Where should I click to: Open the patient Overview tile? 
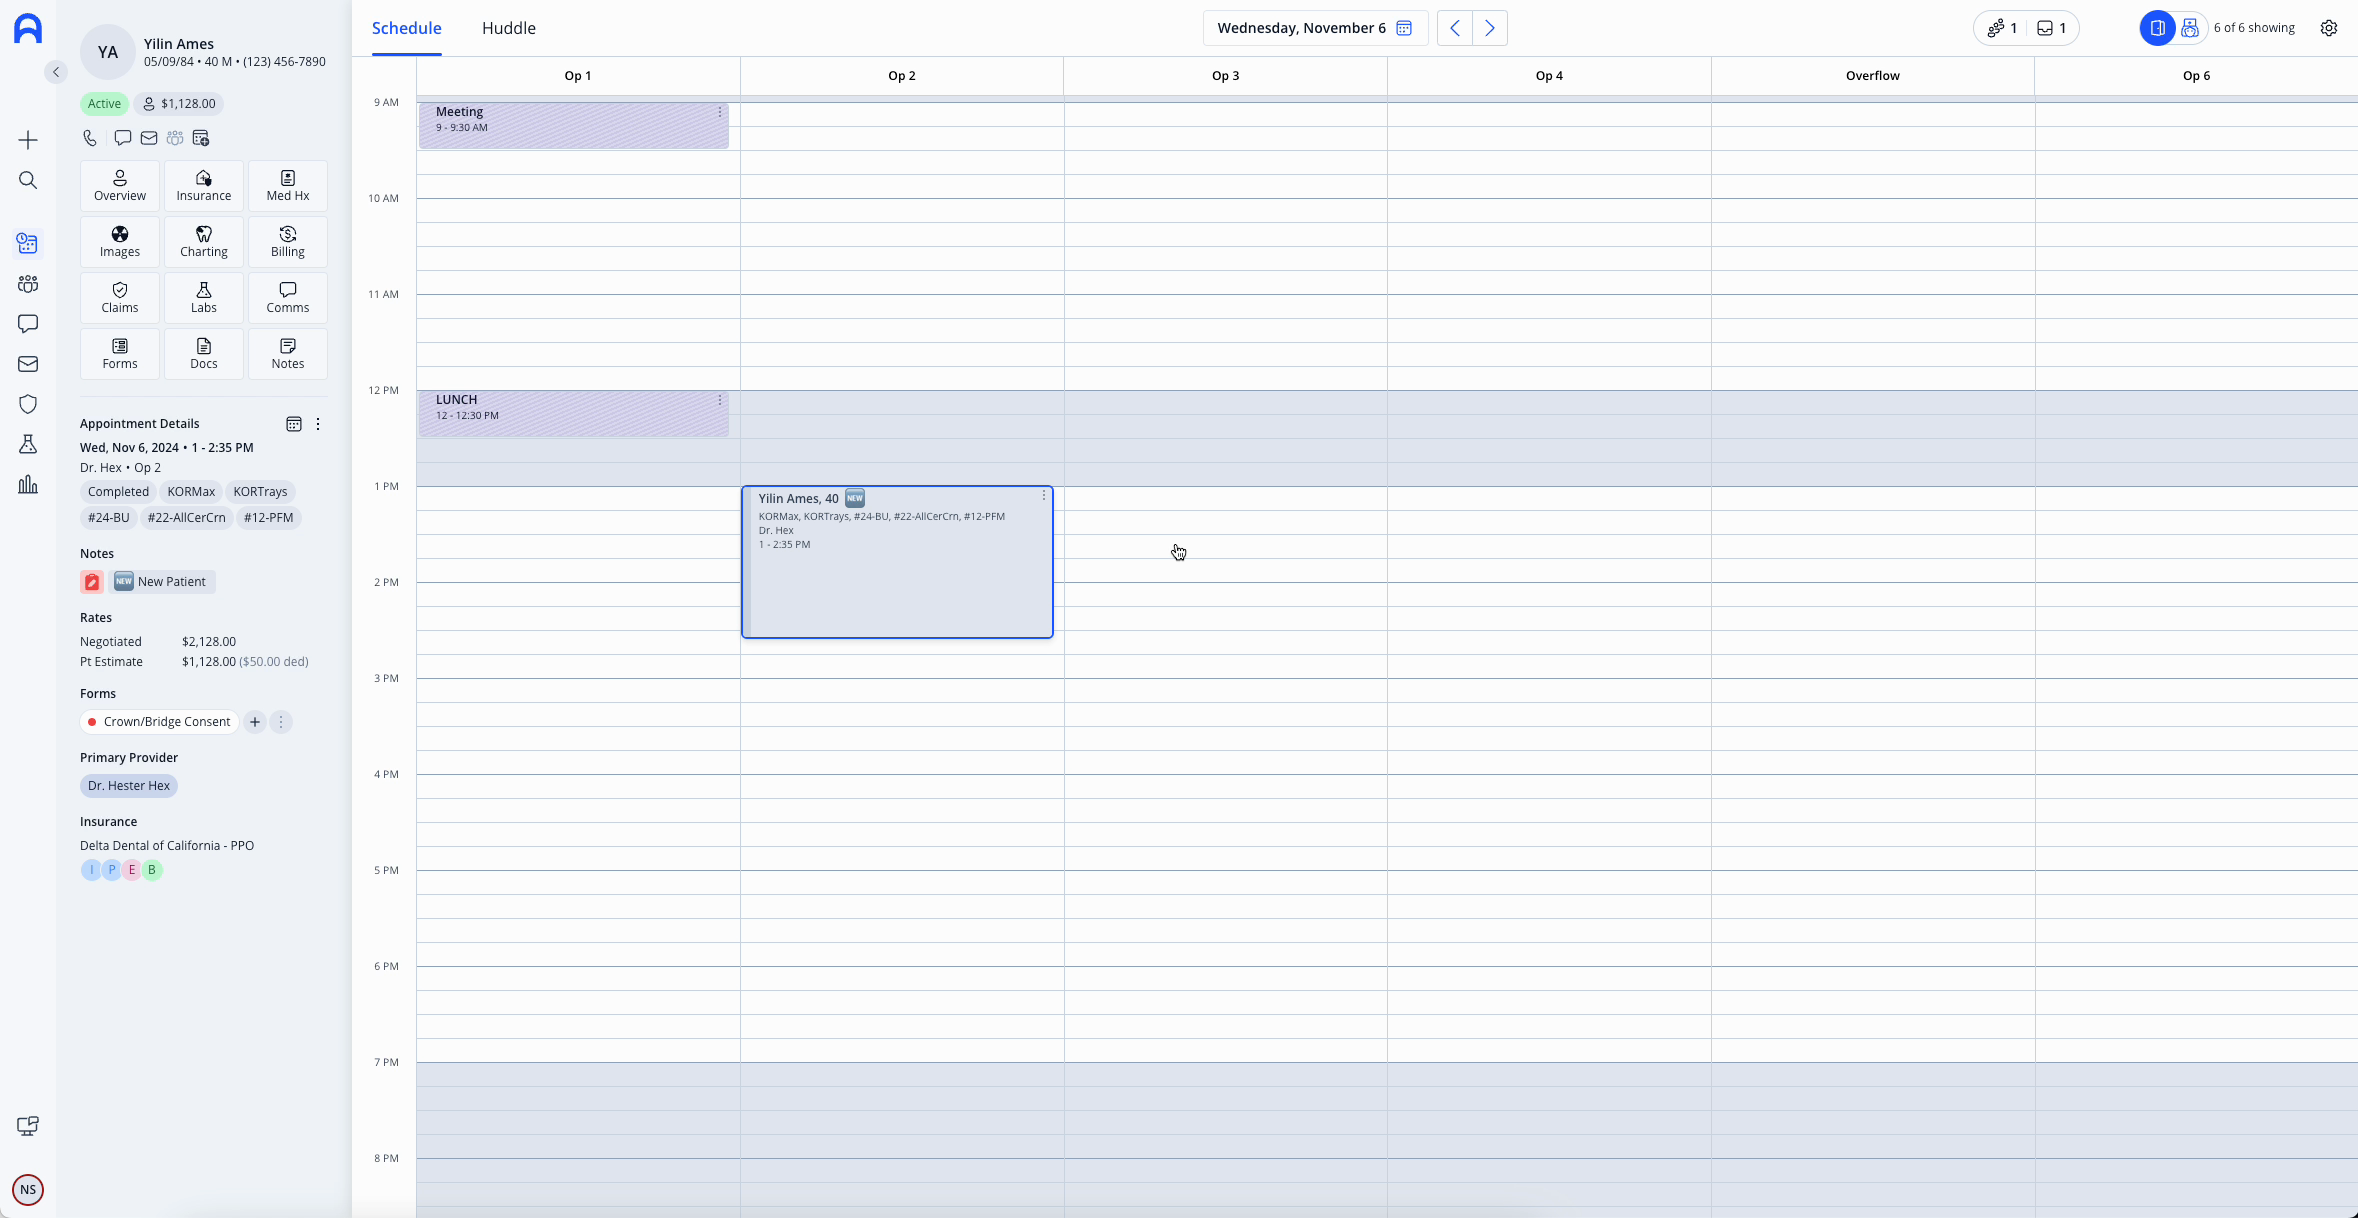click(120, 186)
